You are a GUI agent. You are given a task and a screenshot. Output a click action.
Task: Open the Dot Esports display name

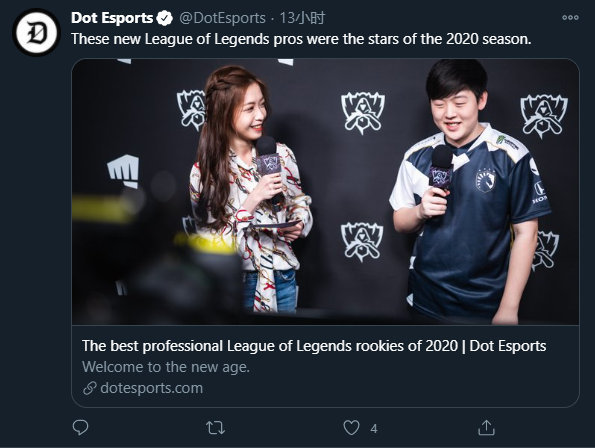pos(112,18)
